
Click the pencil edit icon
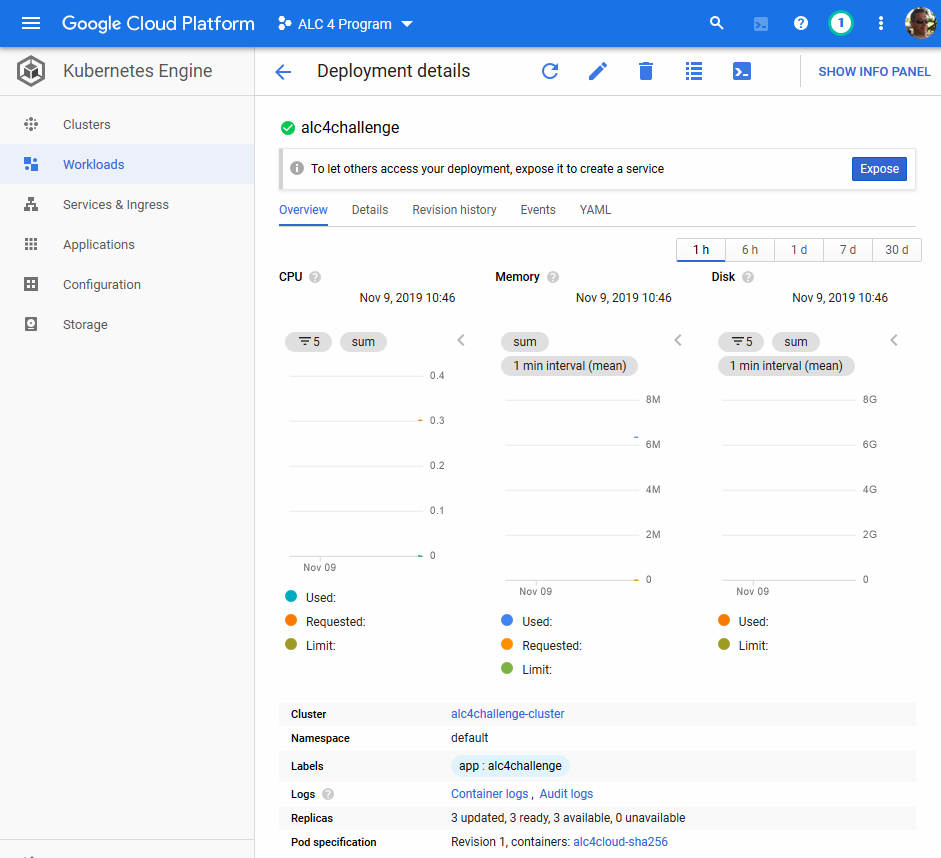[x=598, y=71]
